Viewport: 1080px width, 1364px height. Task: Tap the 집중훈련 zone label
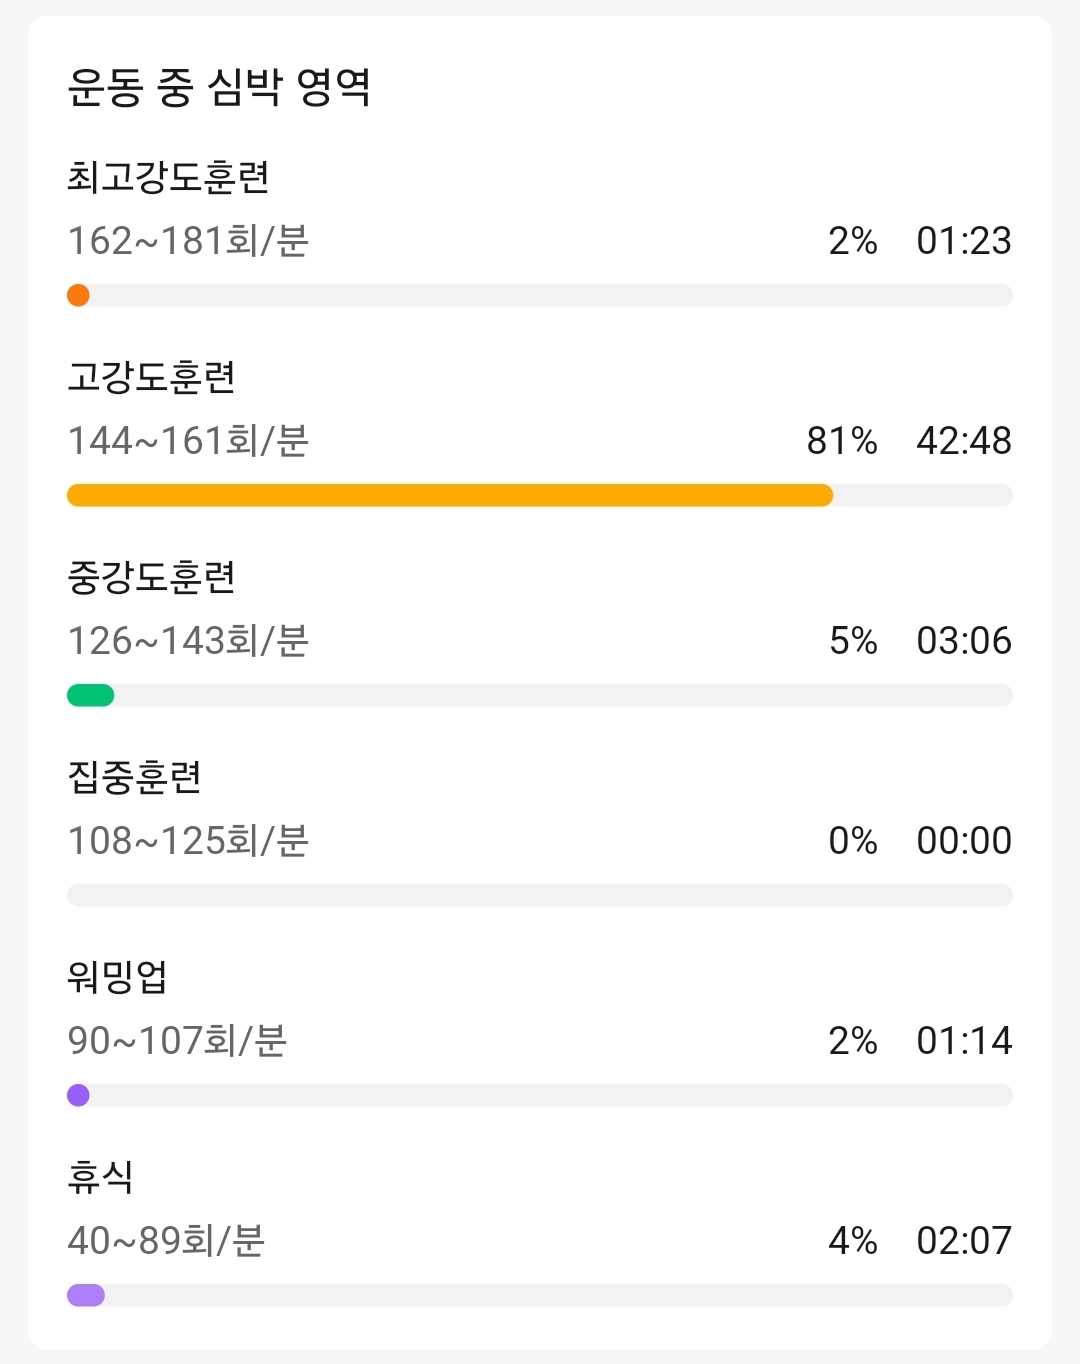[x=134, y=777]
